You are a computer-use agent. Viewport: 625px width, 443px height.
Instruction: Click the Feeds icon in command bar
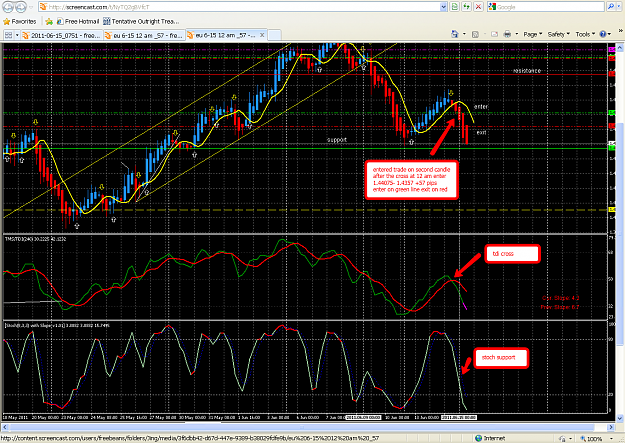[x=475, y=34]
